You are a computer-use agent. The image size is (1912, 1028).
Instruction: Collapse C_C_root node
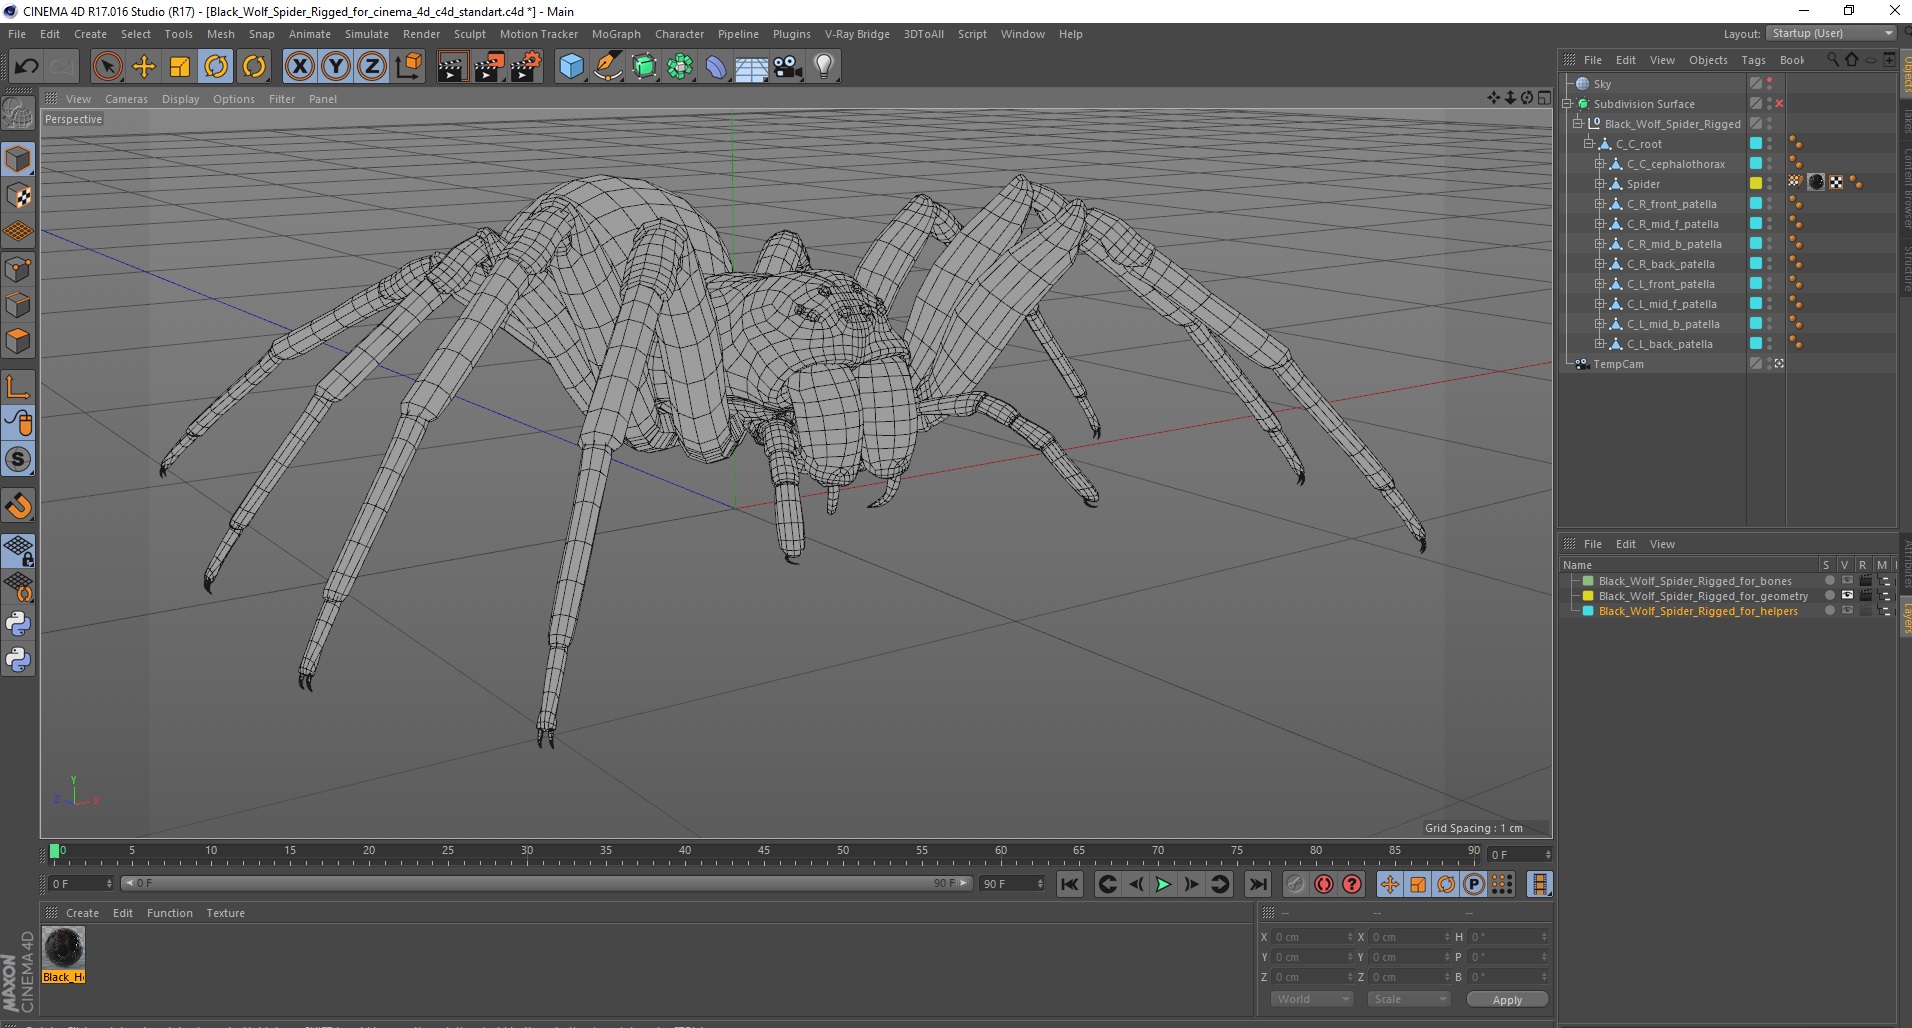[1589, 144]
